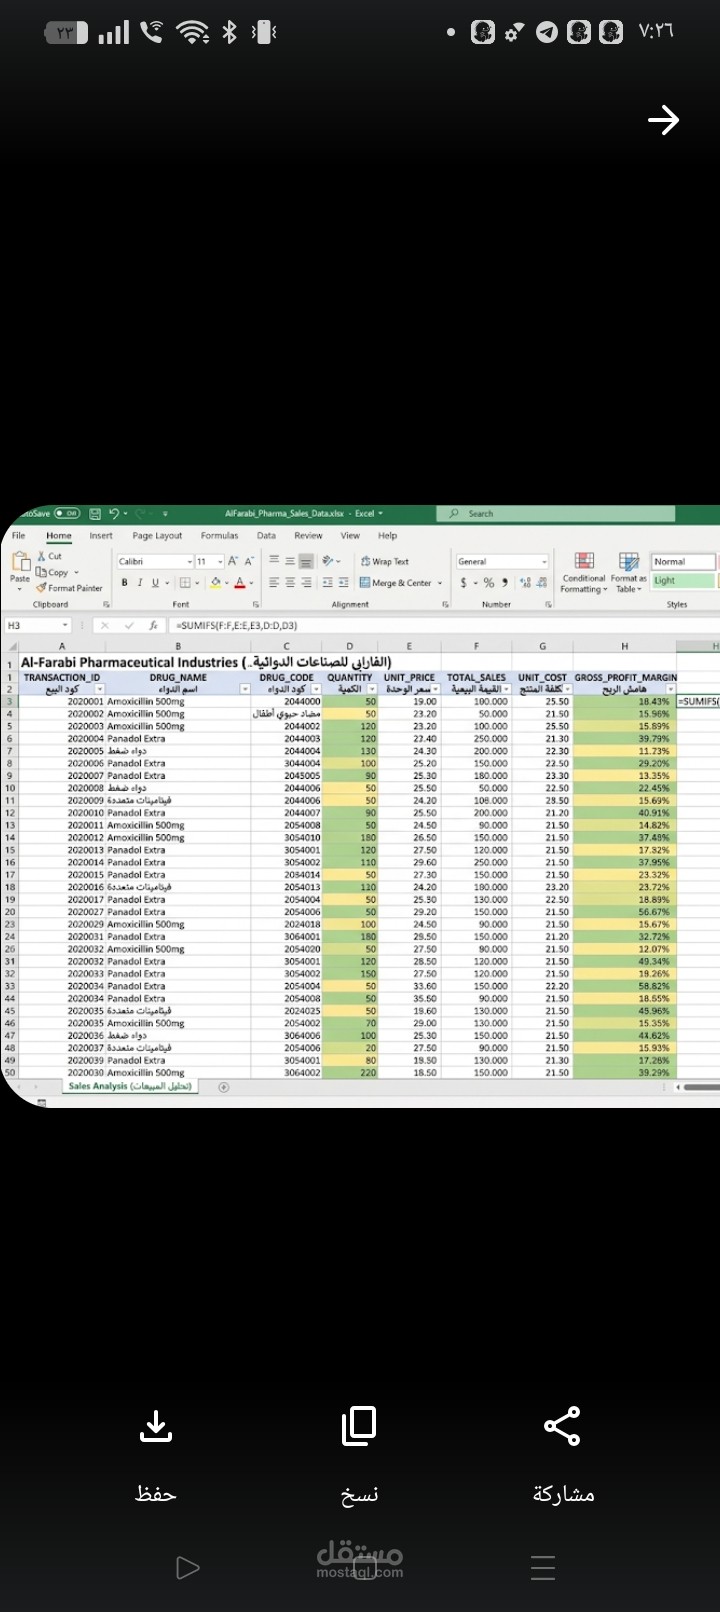
Task: Tap the حفظ save download icon
Action: 156,1427
